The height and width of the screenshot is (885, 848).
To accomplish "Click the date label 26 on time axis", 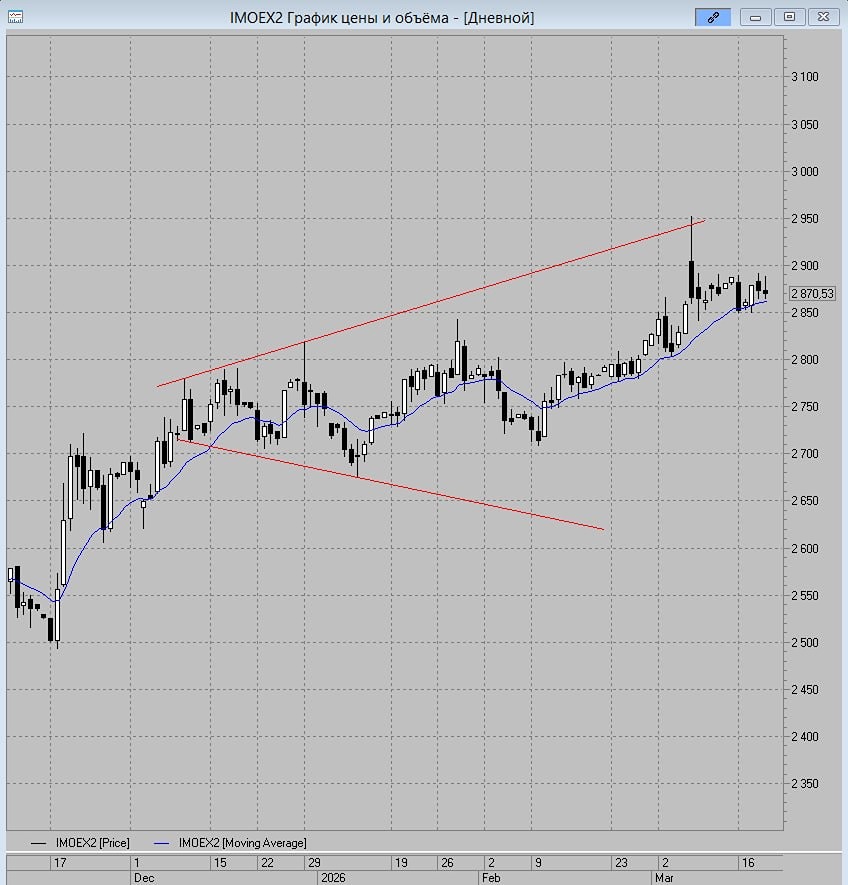I will pos(447,862).
